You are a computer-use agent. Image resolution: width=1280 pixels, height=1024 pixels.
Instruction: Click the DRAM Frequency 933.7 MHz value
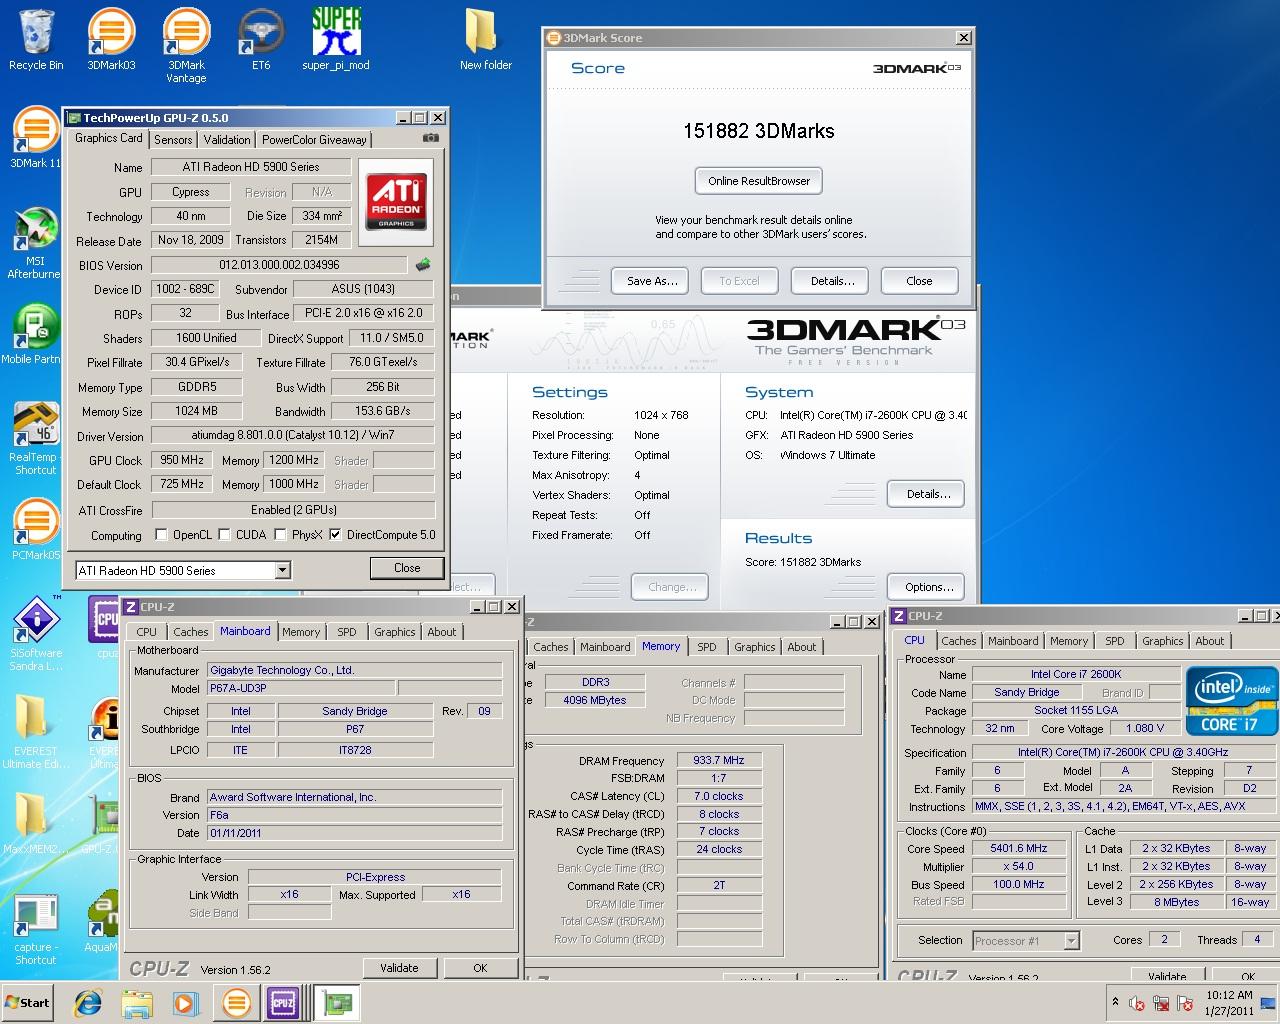[x=719, y=761]
